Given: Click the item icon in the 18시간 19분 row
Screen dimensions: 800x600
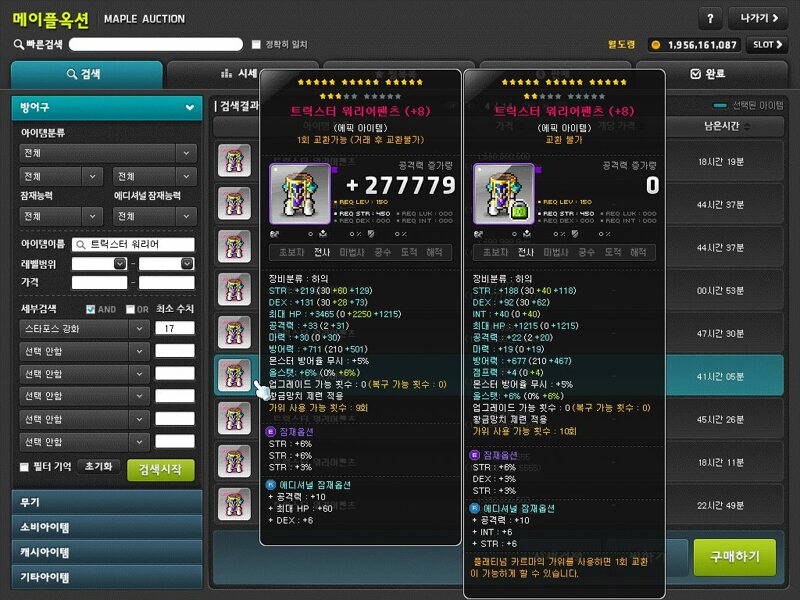Looking at the screenshot, I should (234, 160).
